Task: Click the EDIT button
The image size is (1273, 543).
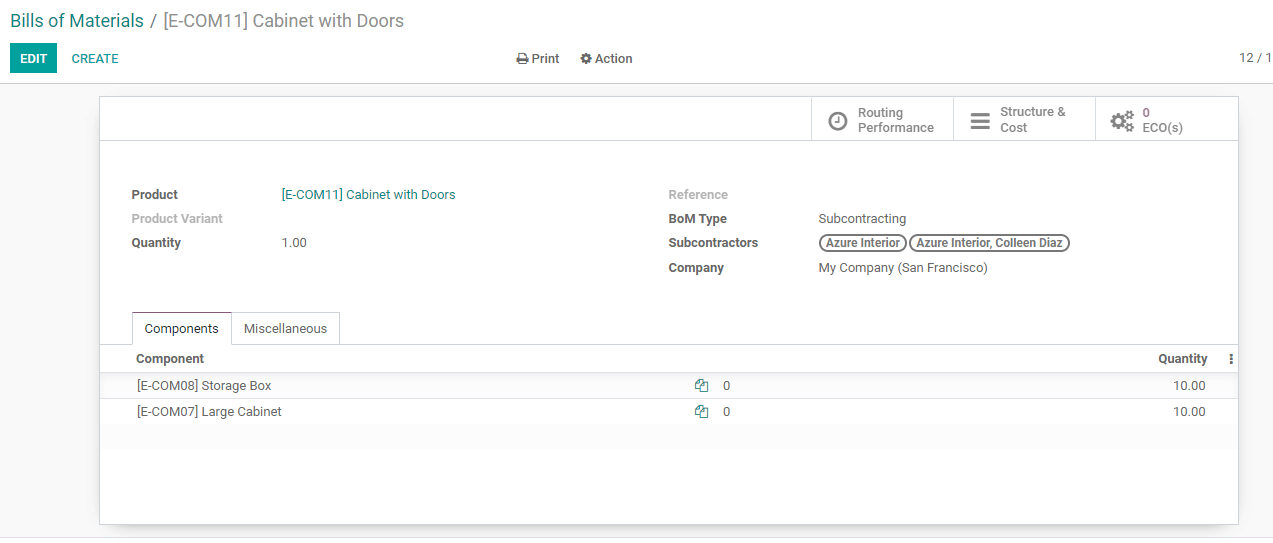Action: click(x=33, y=59)
